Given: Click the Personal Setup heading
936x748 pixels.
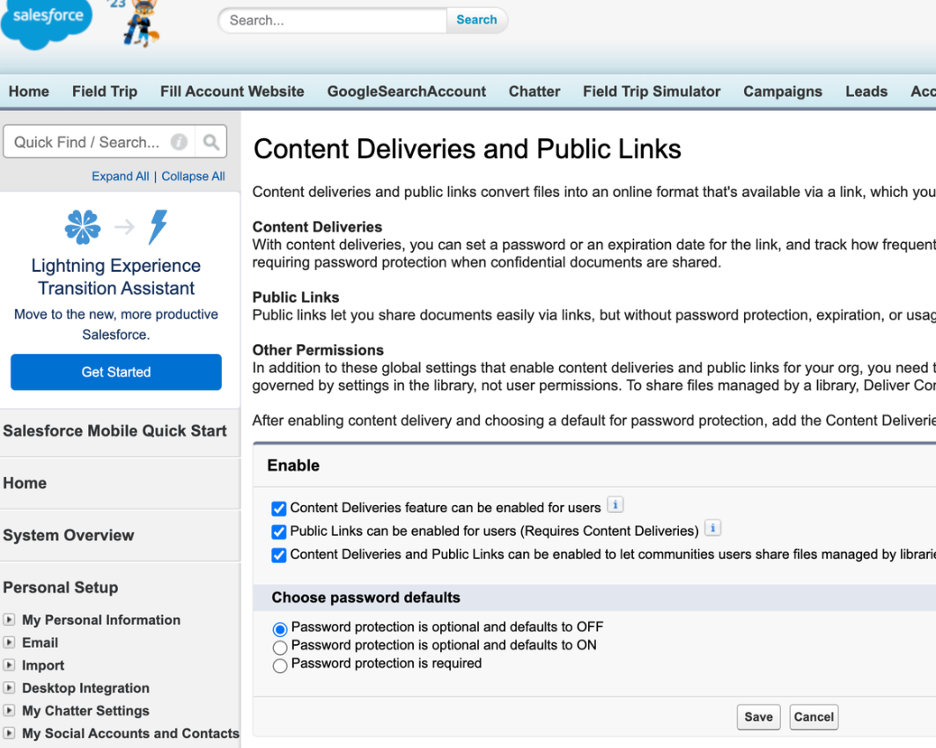Looking at the screenshot, I should (60, 587).
